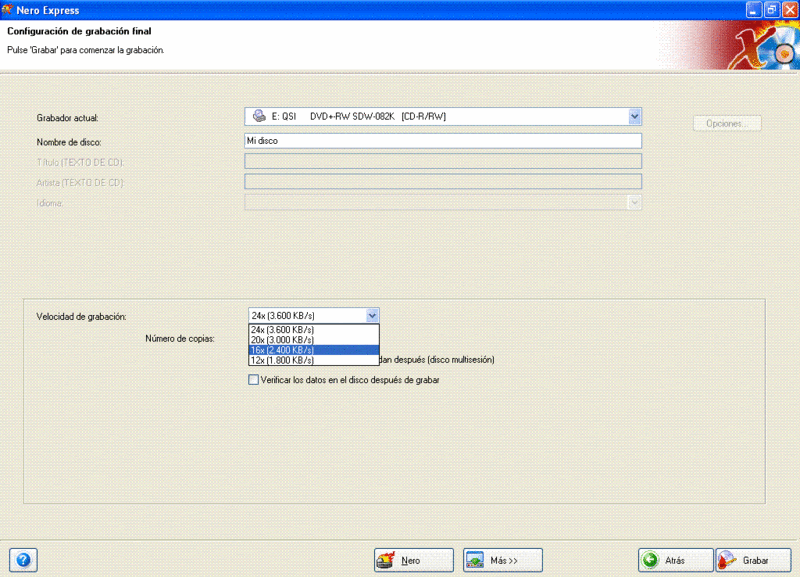Switch to full Nero application button
The height and width of the screenshot is (577, 800).
coord(414,560)
